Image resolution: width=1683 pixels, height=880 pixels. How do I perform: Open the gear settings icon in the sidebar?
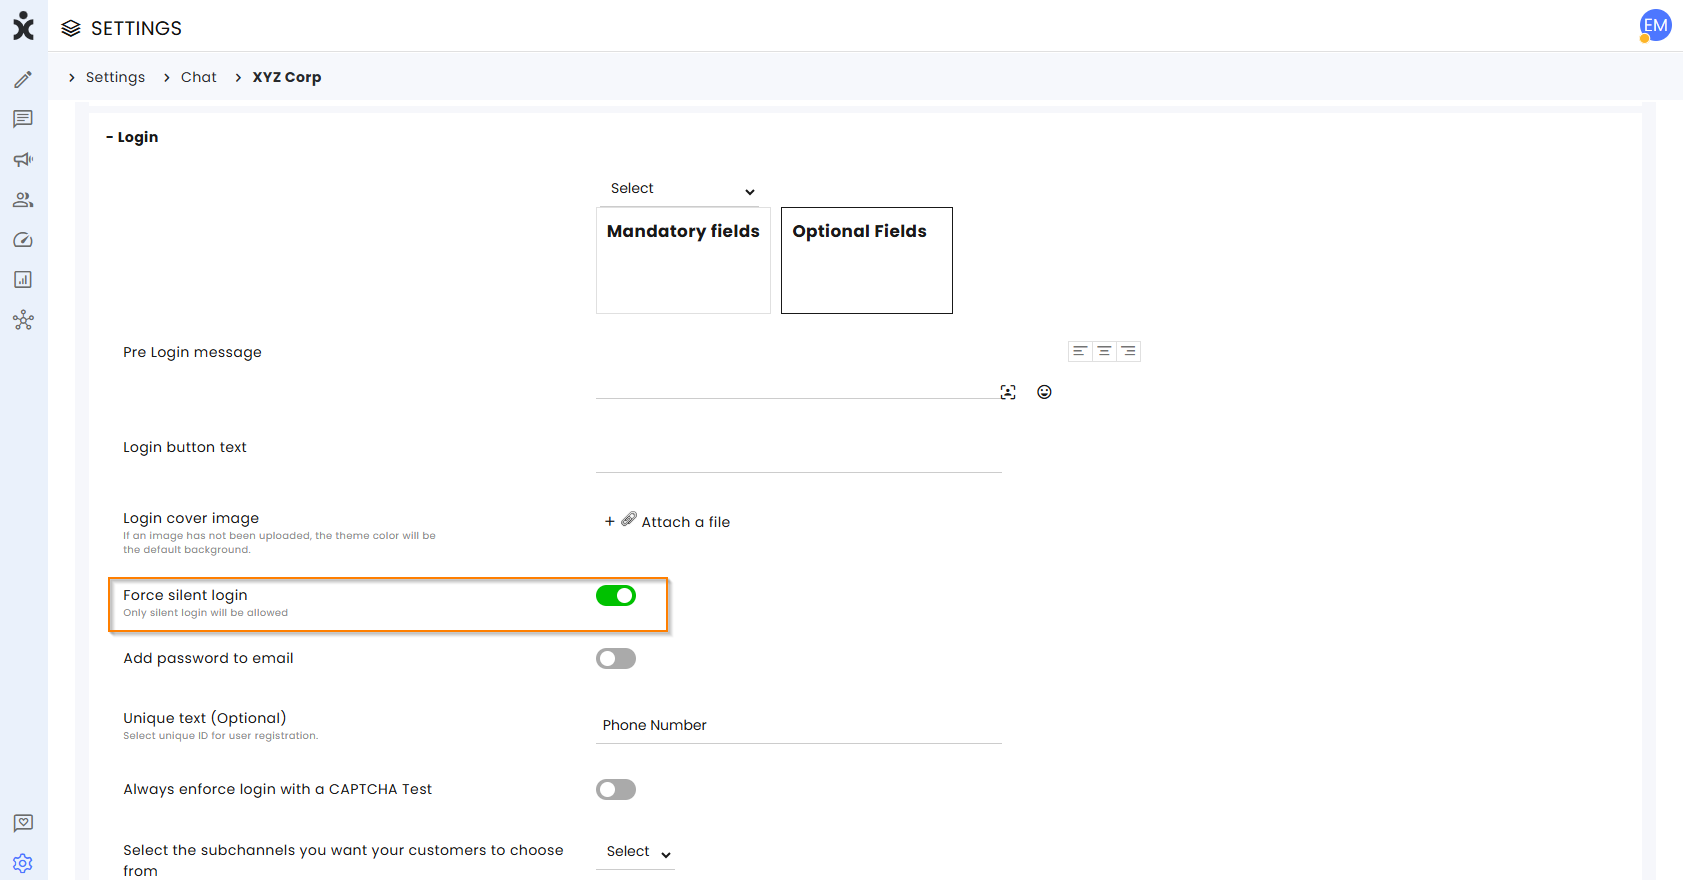(23, 863)
